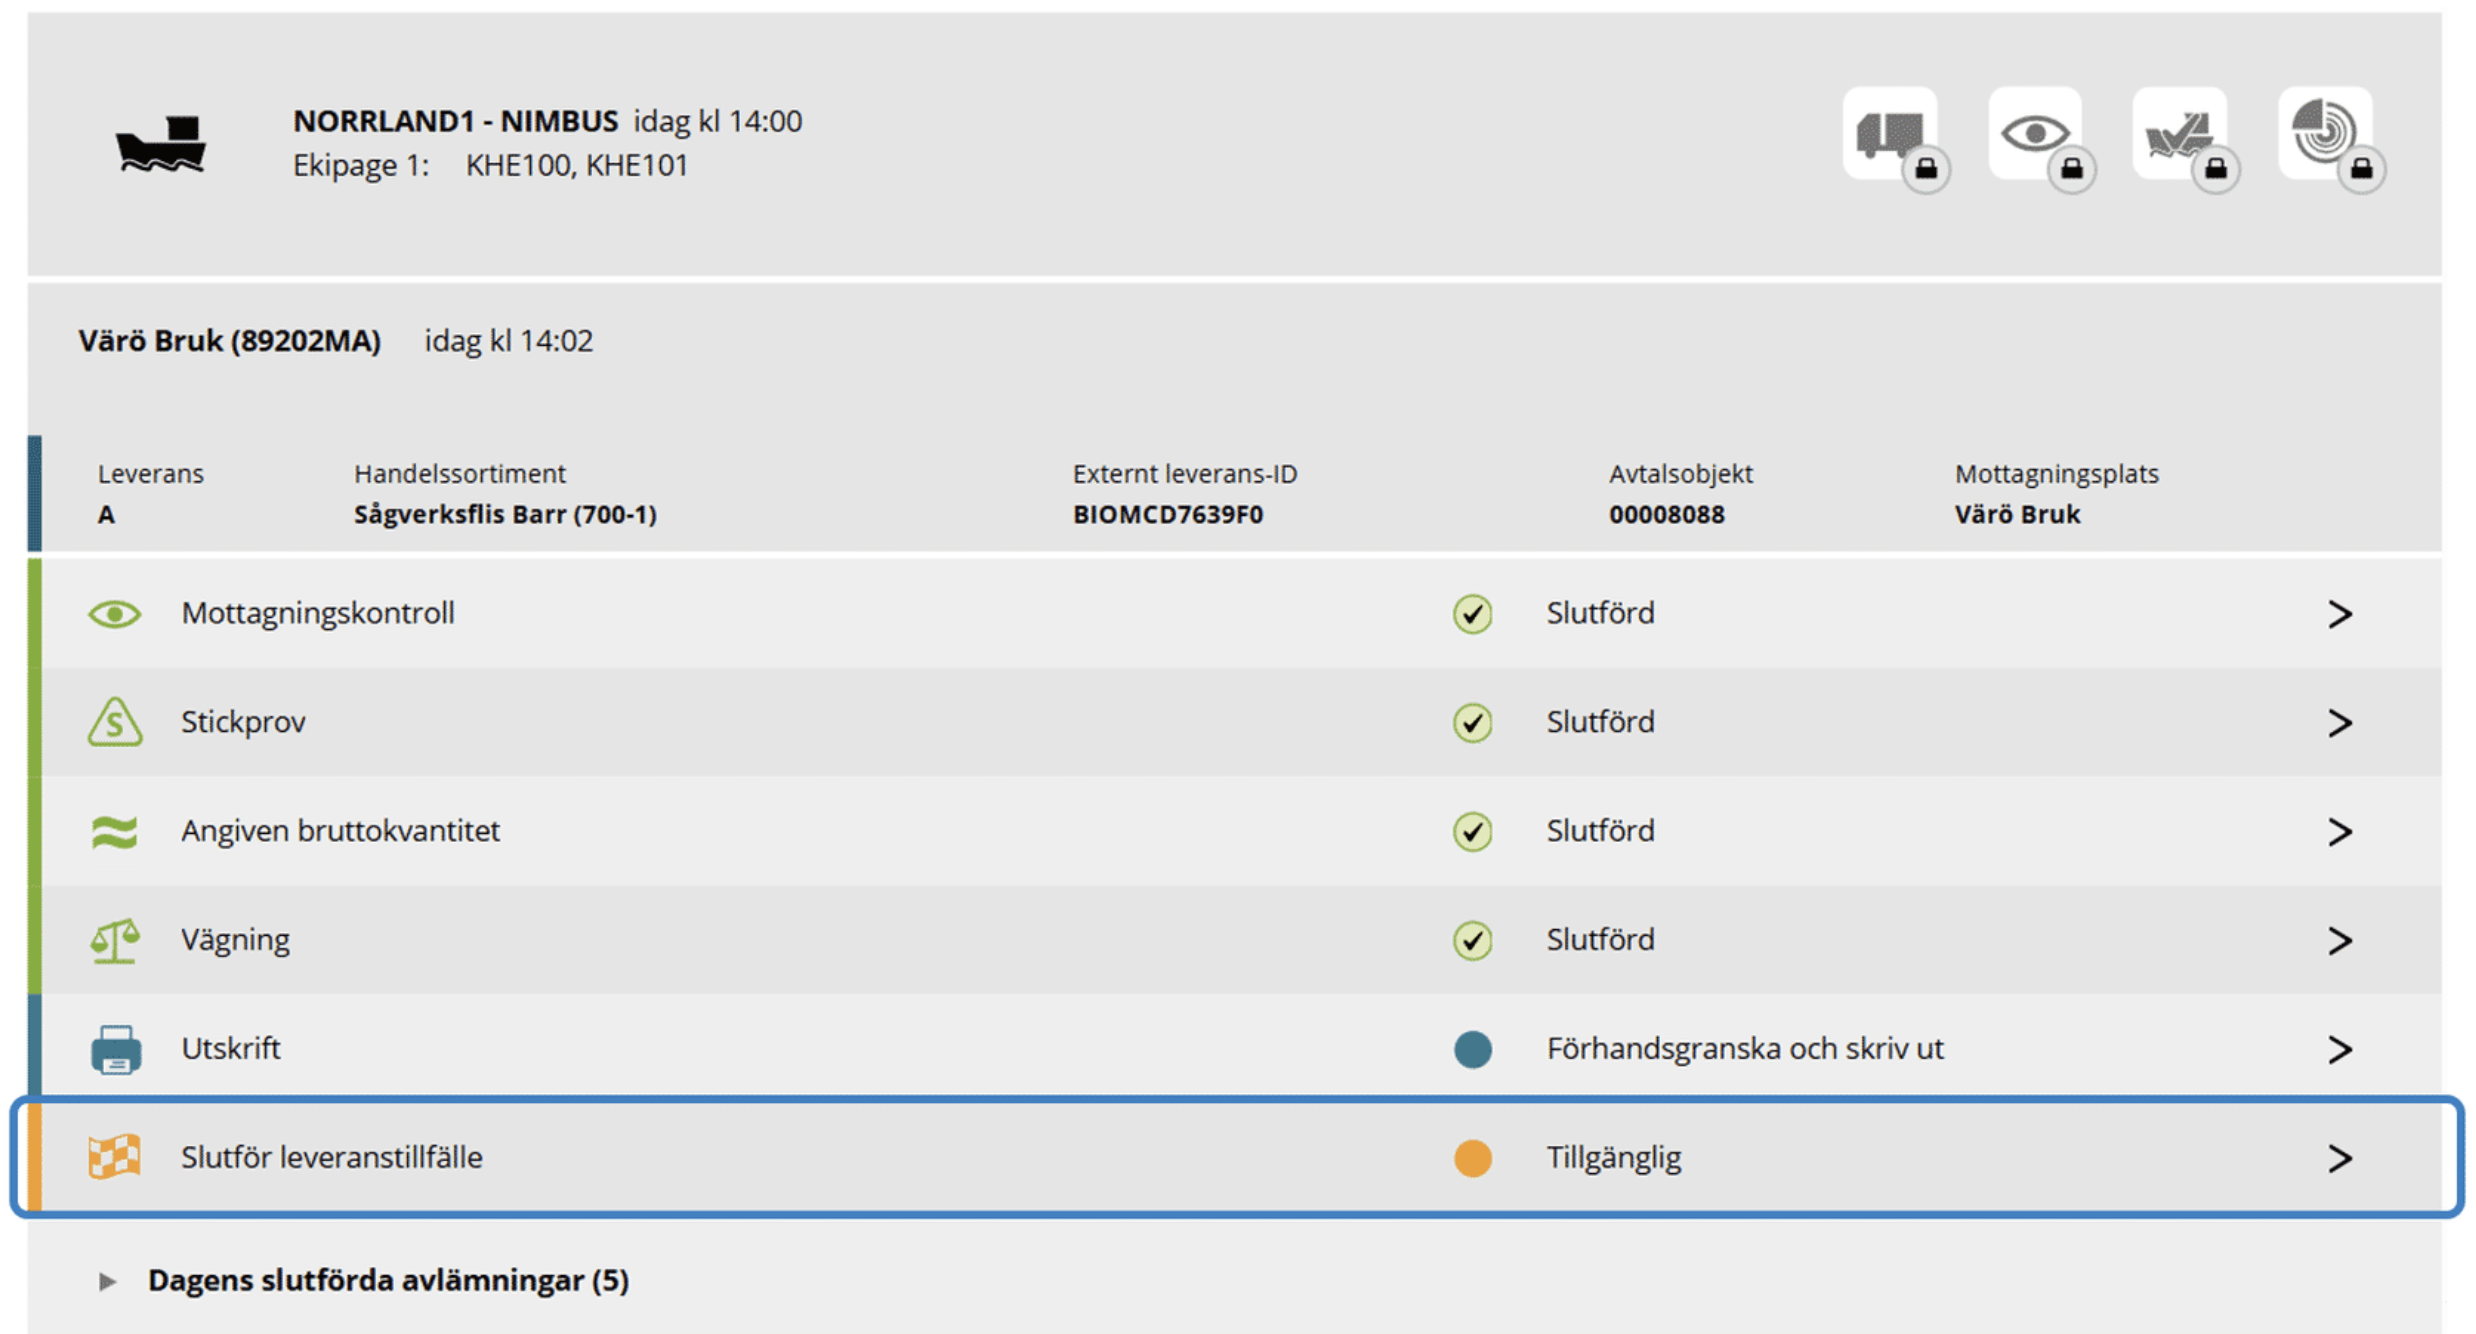Click the checkered flag icon

(115, 1157)
